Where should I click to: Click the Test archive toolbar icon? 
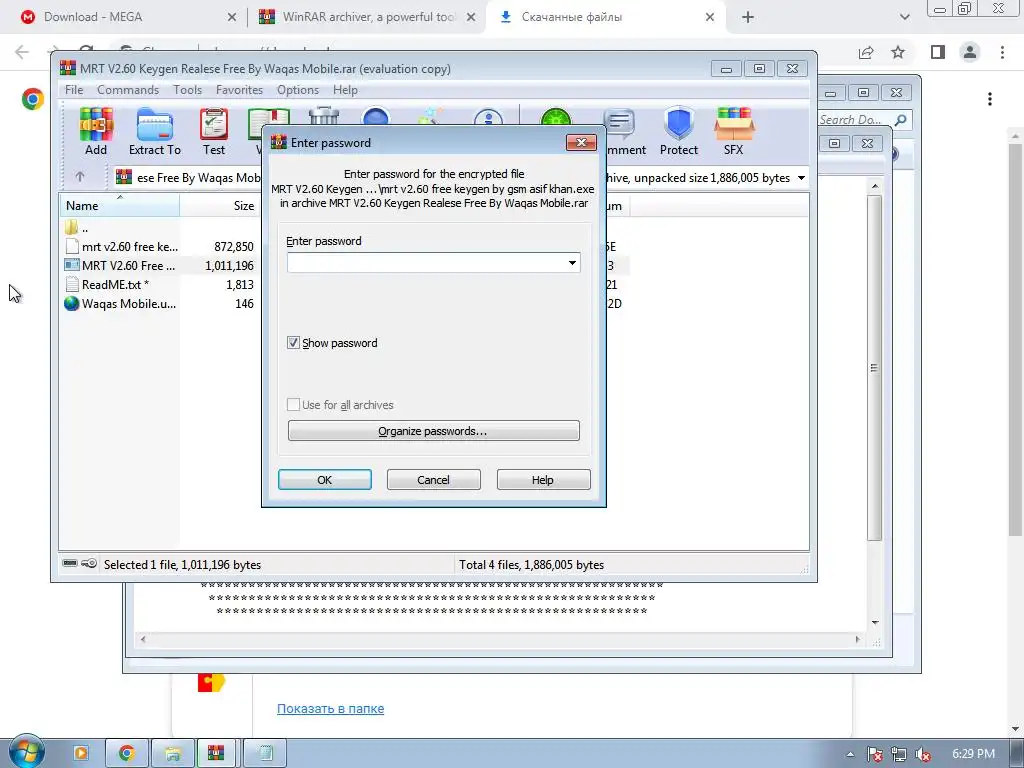point(214,131)
